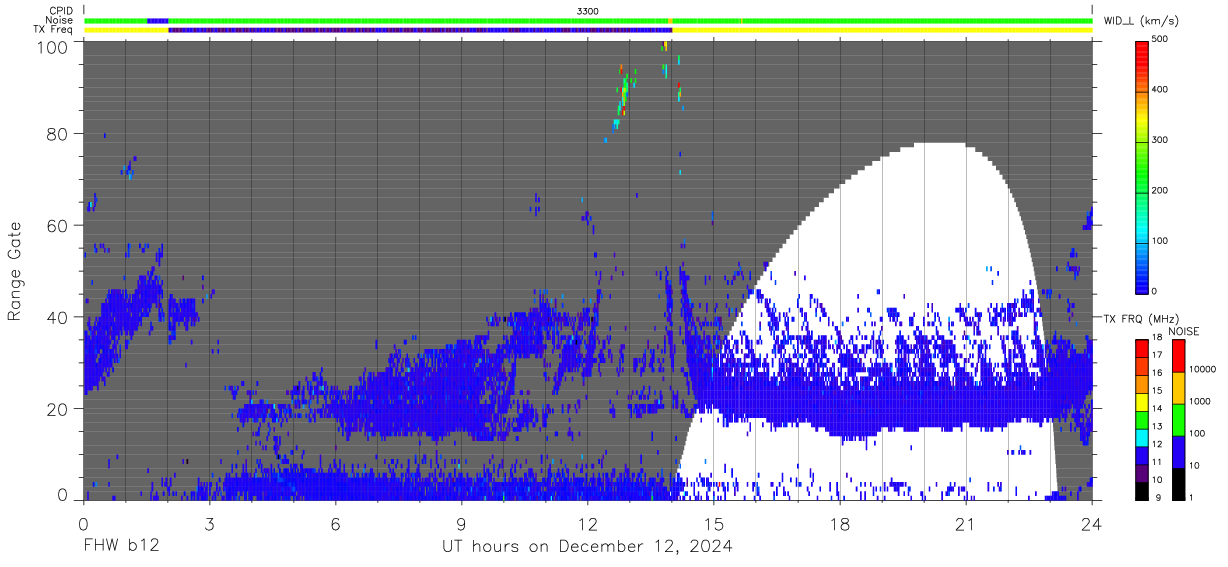The image size is (1228, 567).
Task: Click the 400 label on width colorbar
Action: click(x=1161, y=89)
